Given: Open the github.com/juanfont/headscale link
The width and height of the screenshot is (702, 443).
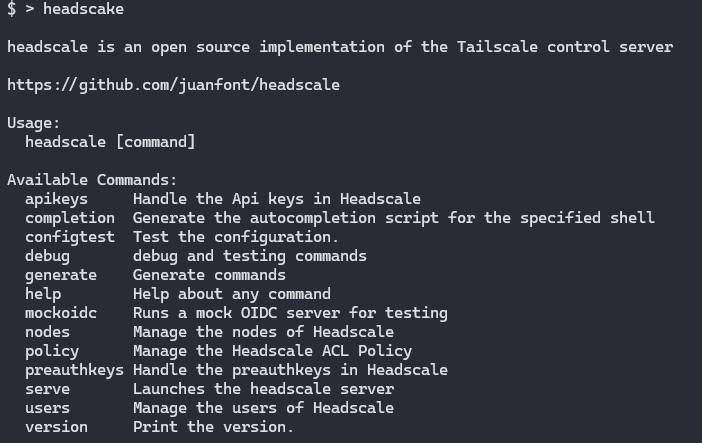Looking at the screenshot, I should click(173, 85).
